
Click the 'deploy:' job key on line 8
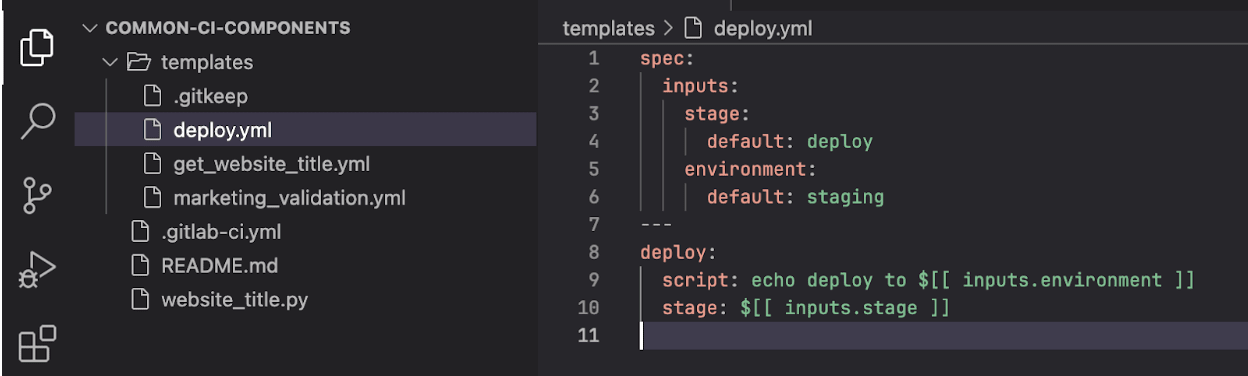coord(678,252)
